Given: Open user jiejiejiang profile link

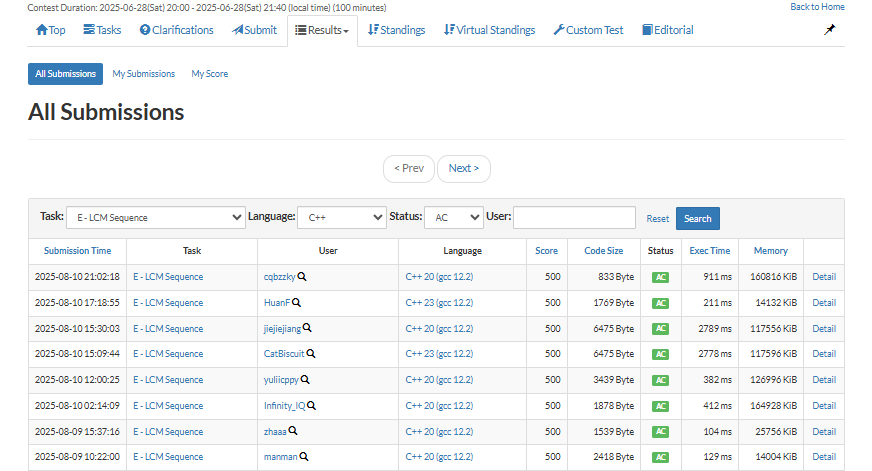Looking at the screenshot, I should pyautogui.click(x=283, y=329).
